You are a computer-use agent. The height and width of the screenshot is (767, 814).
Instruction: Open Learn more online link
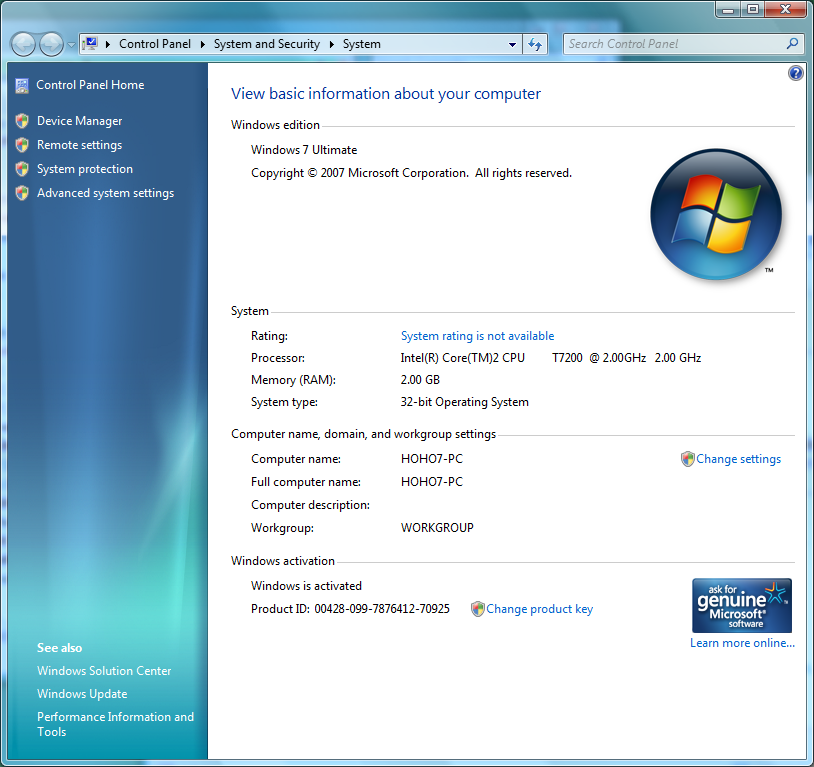(x=742, y=643)
